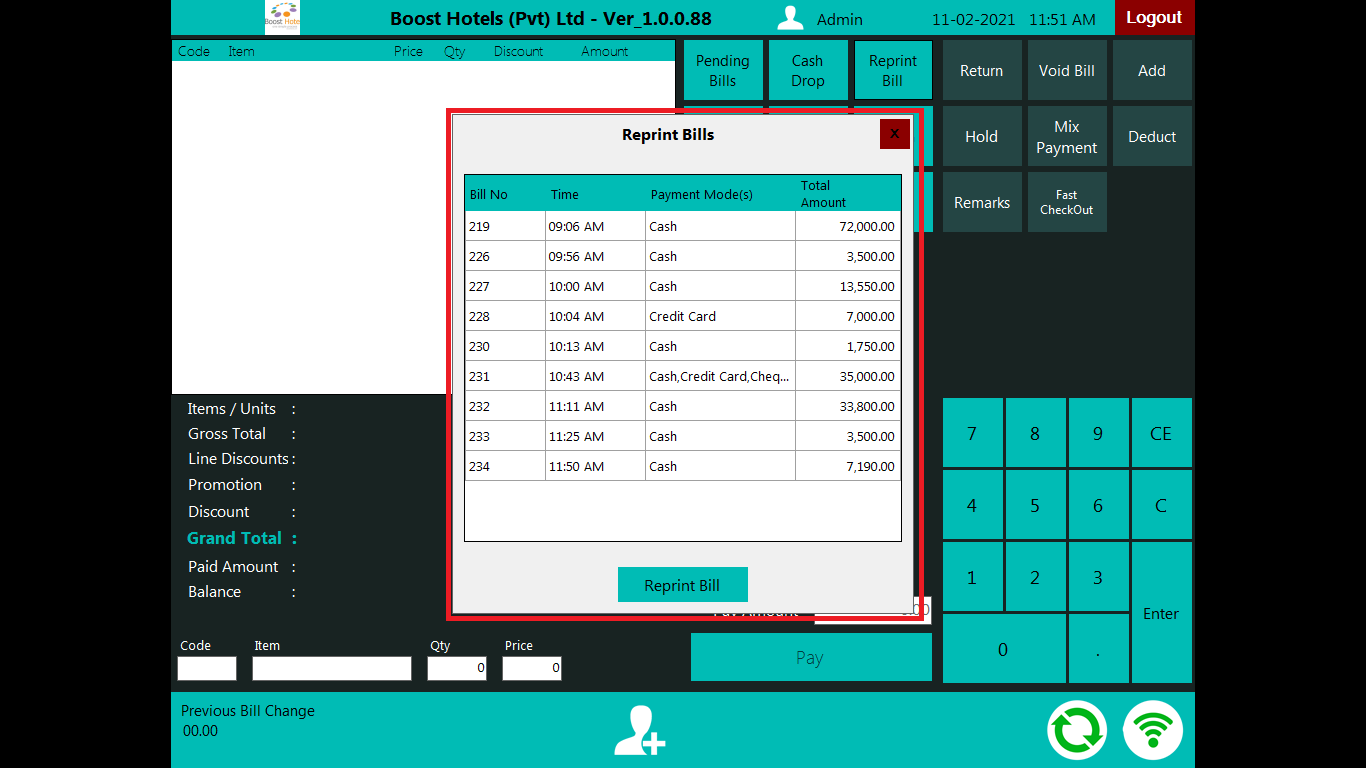
Task: Click the add customer icon
Action: point(640,731)
